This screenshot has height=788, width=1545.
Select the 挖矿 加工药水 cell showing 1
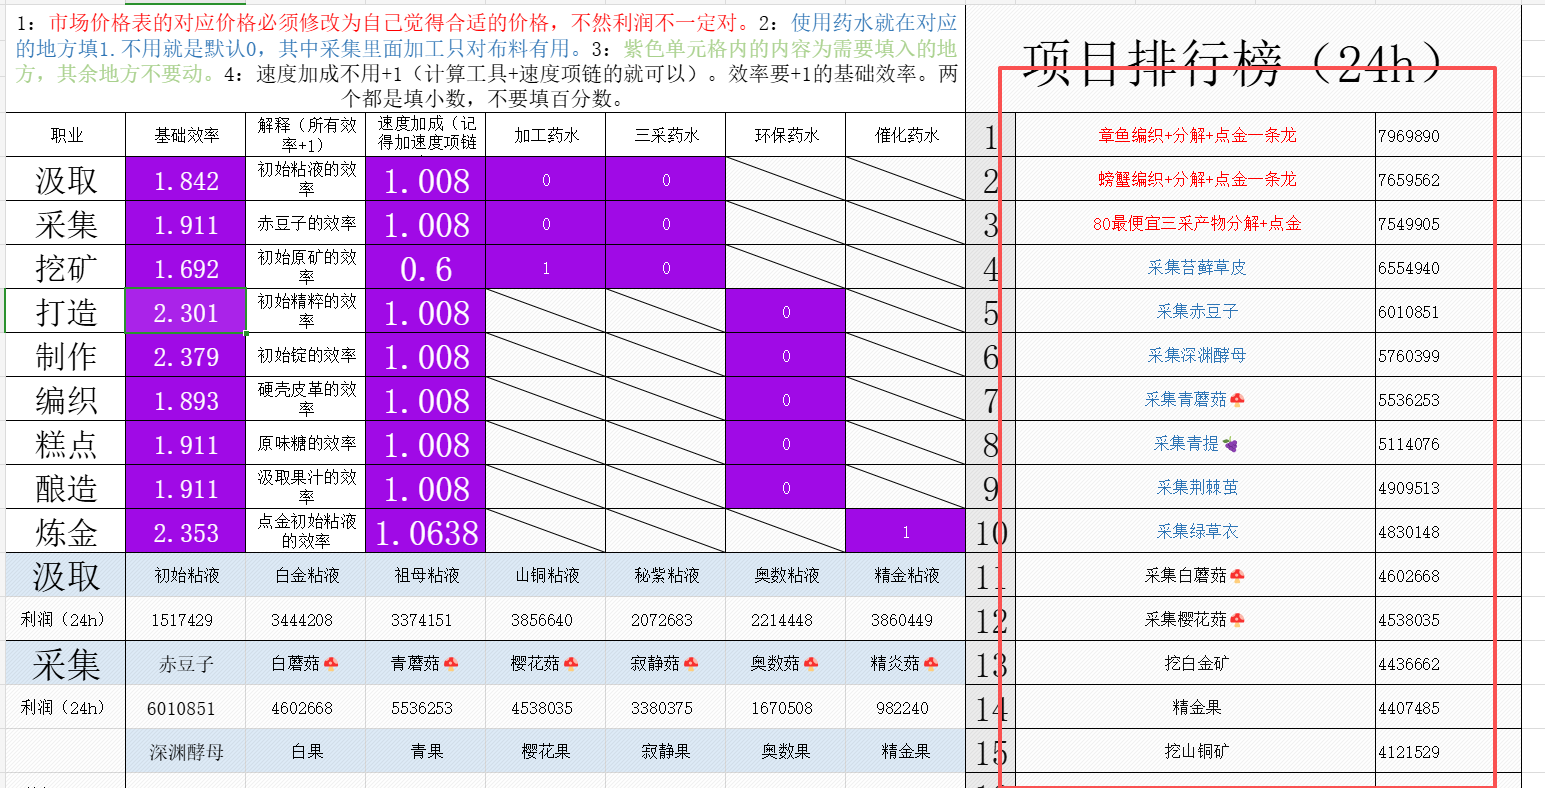[x=545, y=268]
